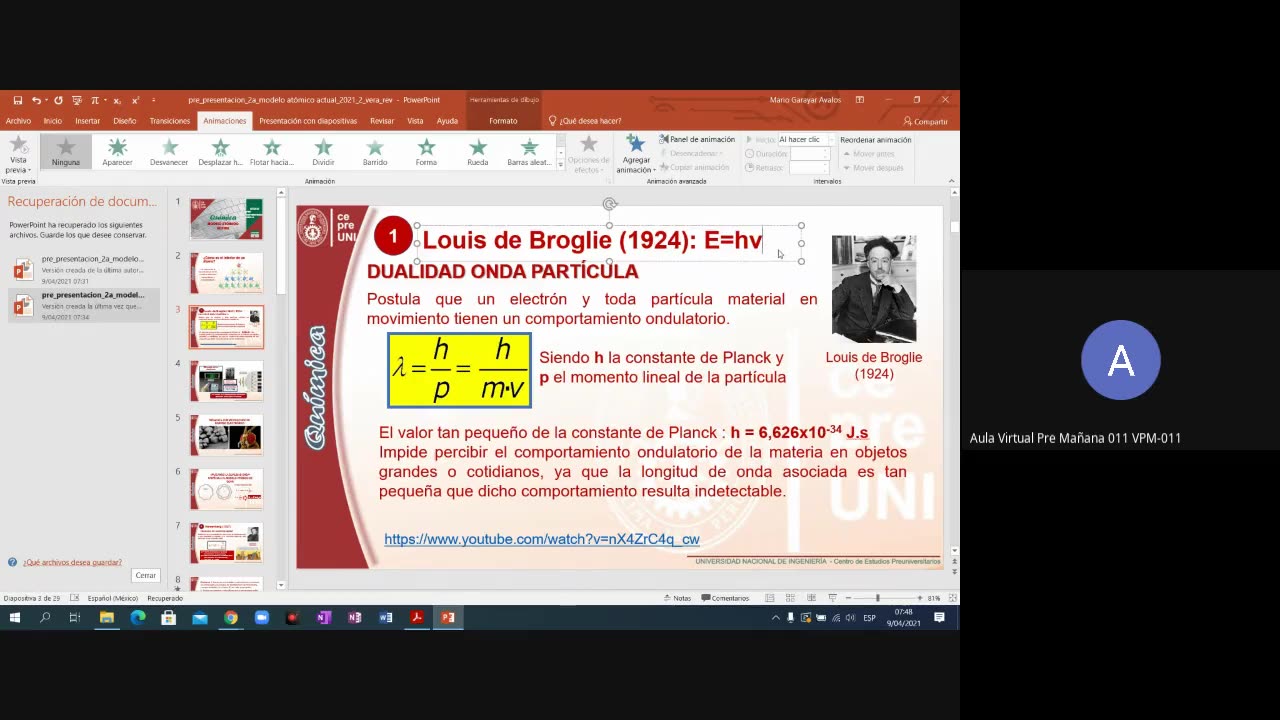The image size is (1280, 720).
Task: Switch to the Transiciones ribbon tab
Action: tap(170, 121)
